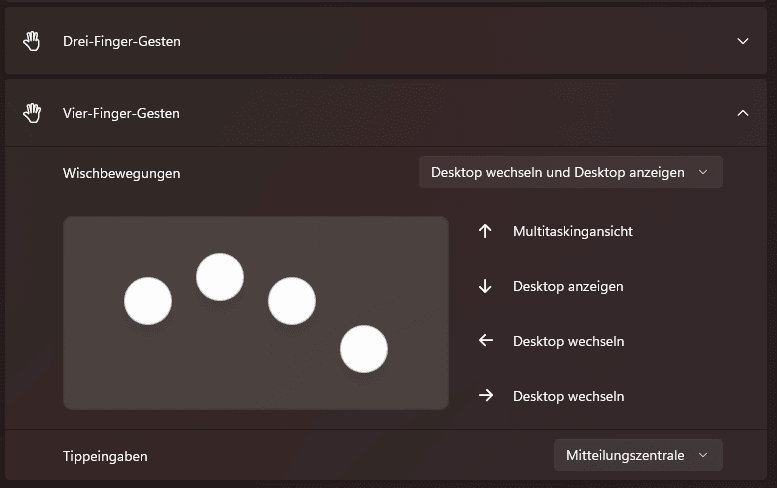This screenshot has width=777, height=488.
Task: Click the left arrow for Desktop wechseln
Action: tap(486, 340)
